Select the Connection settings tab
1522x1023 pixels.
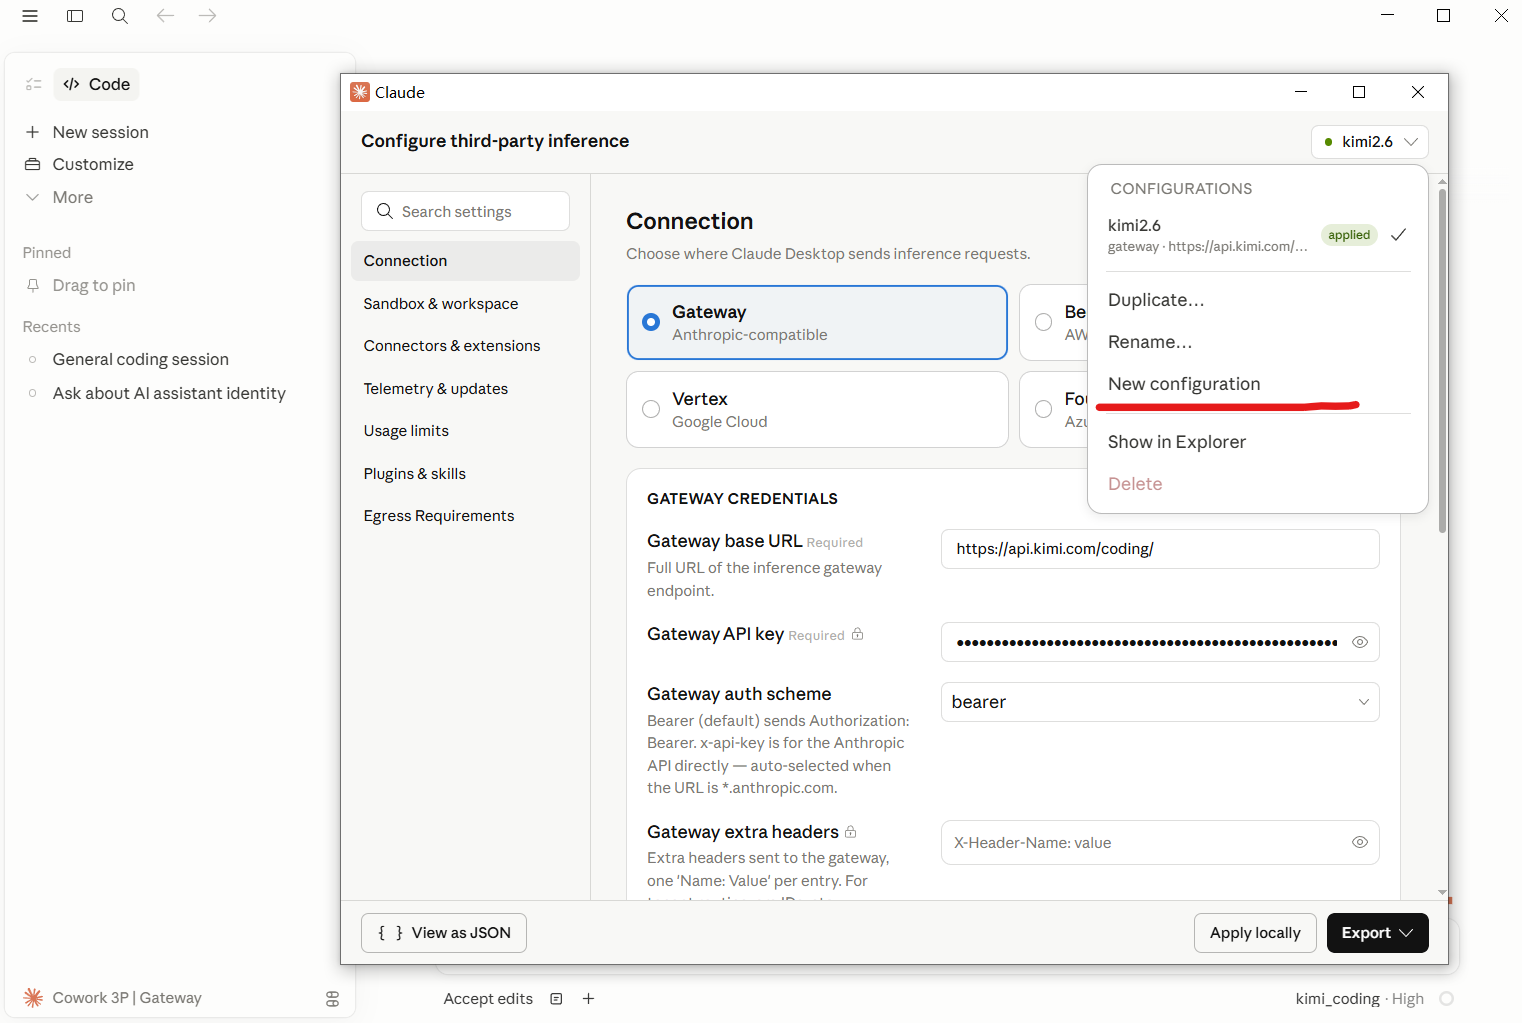465,261
